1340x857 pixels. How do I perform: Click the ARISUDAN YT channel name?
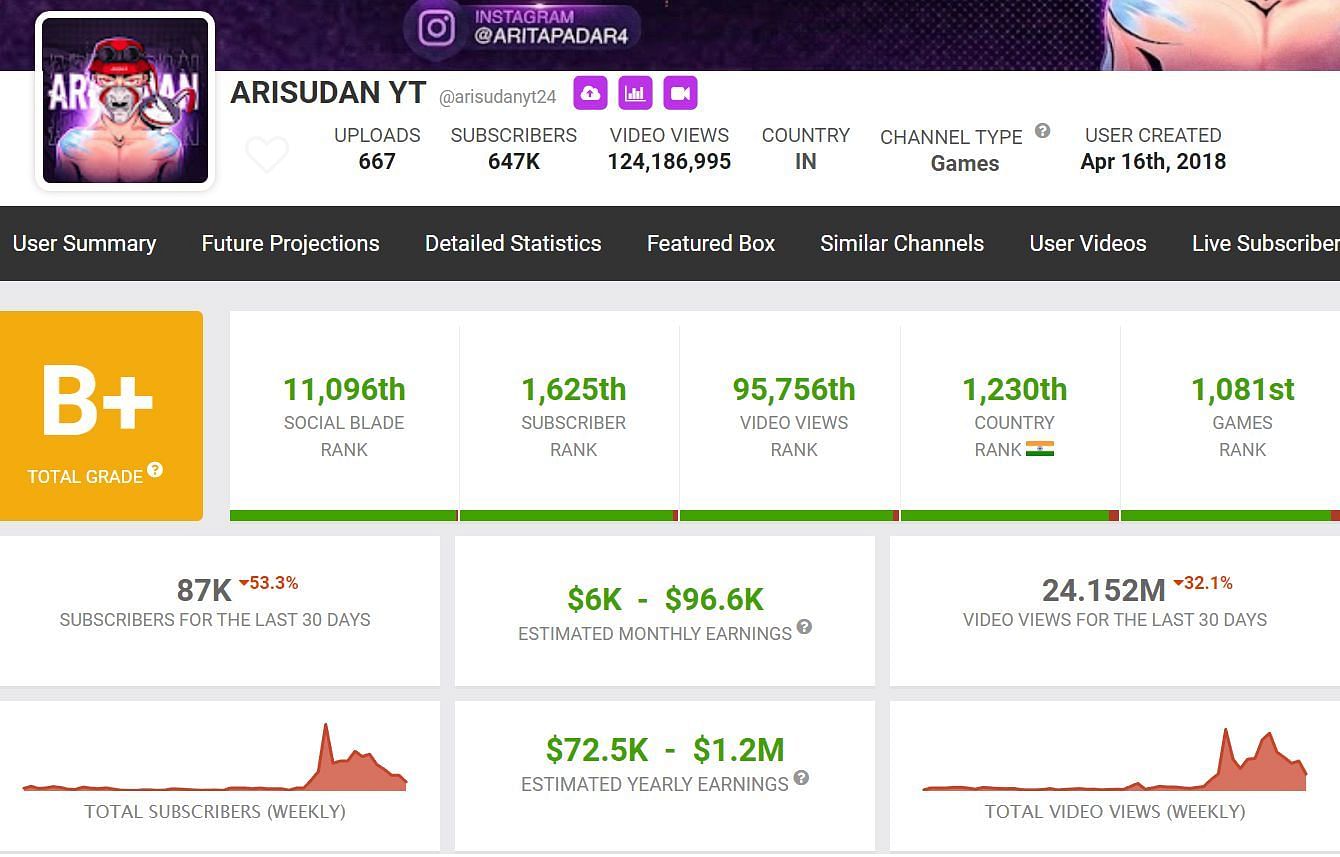click(328, 93)
